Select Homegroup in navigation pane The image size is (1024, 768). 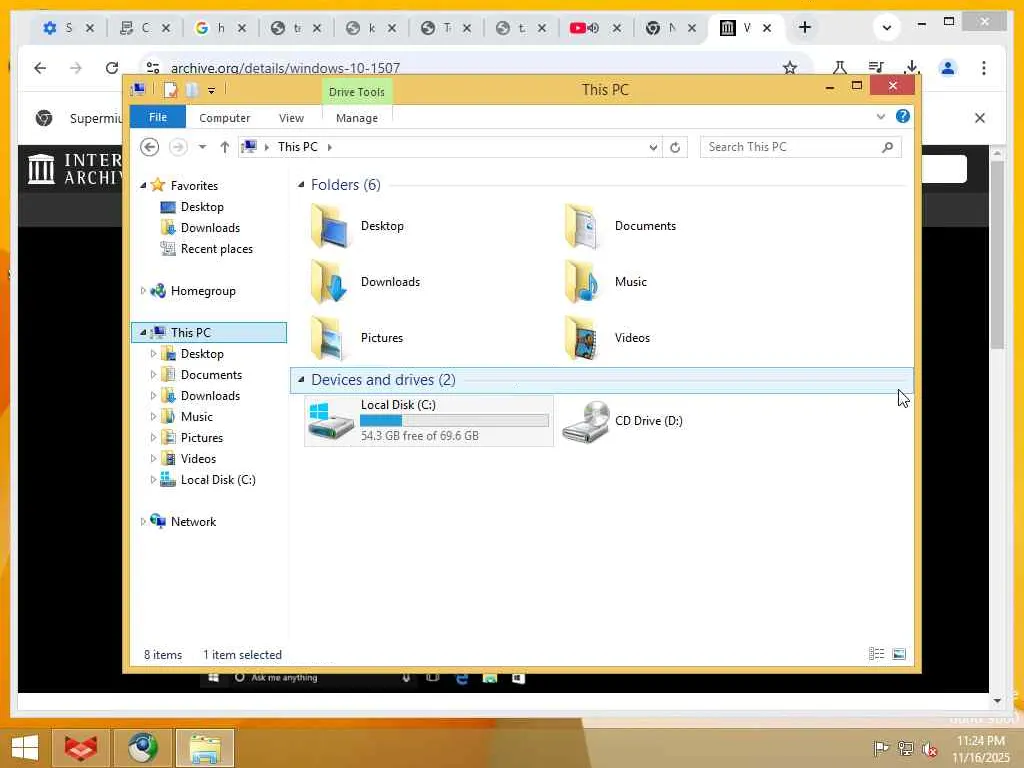coord(193,291)
